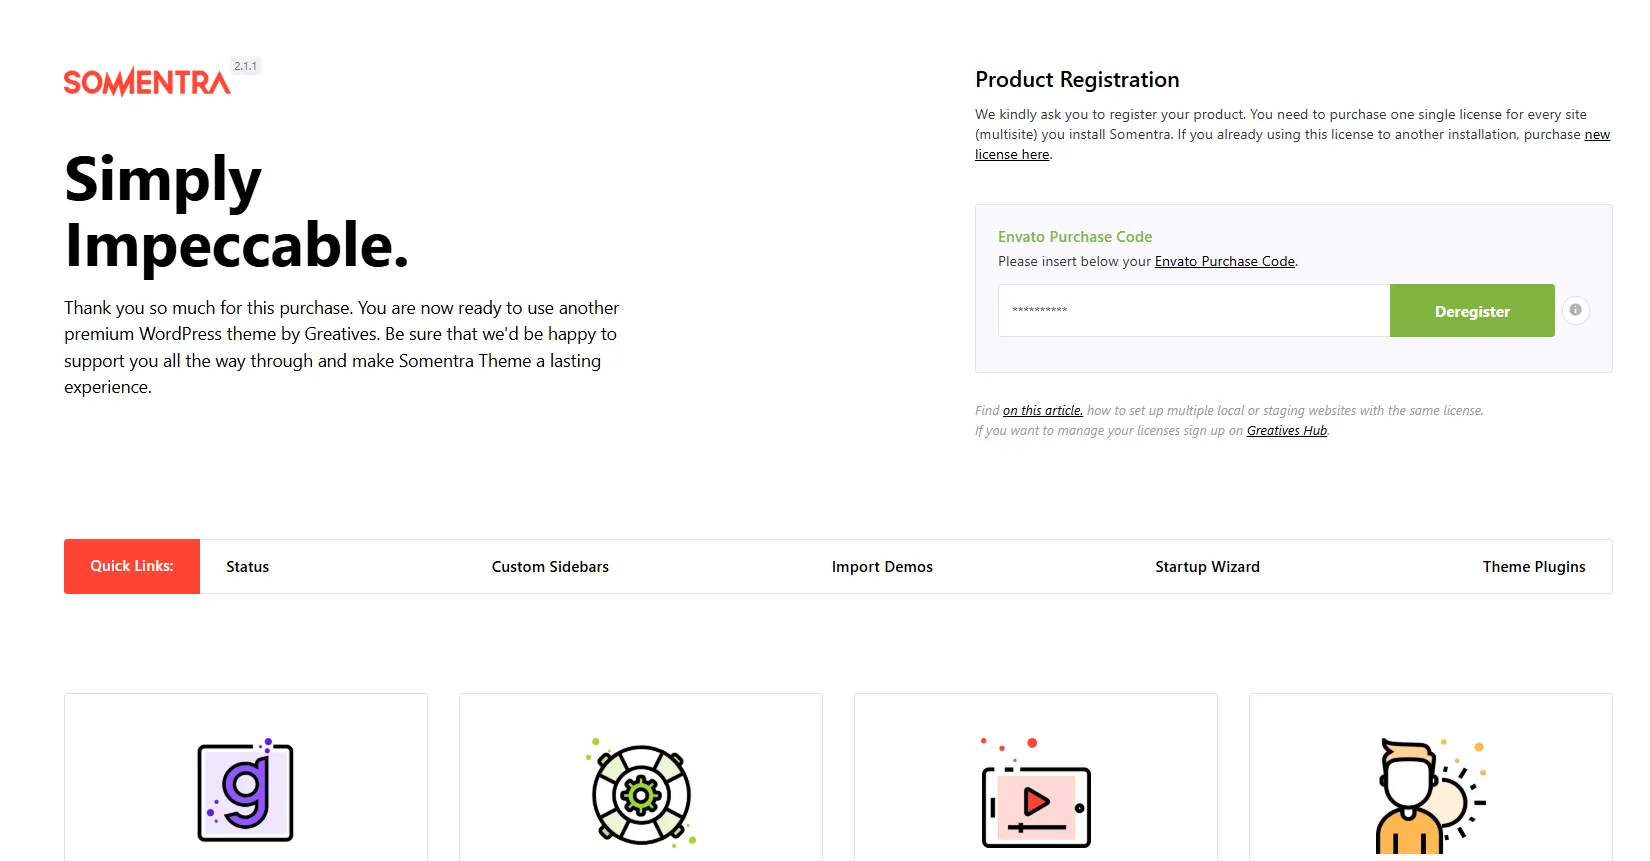Focus the Envato purchase code field
Image resolution: width=1650 pixels, height=861 pixels.
tap(1194, 310)
